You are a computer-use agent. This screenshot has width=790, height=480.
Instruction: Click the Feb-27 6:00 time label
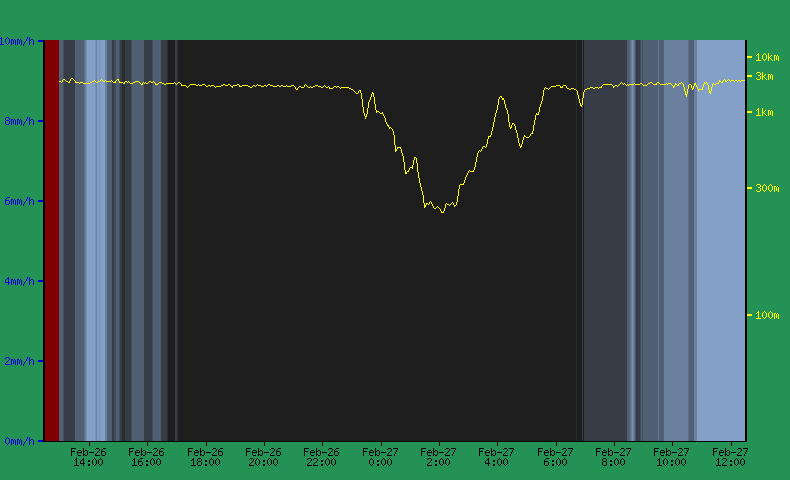555,457
